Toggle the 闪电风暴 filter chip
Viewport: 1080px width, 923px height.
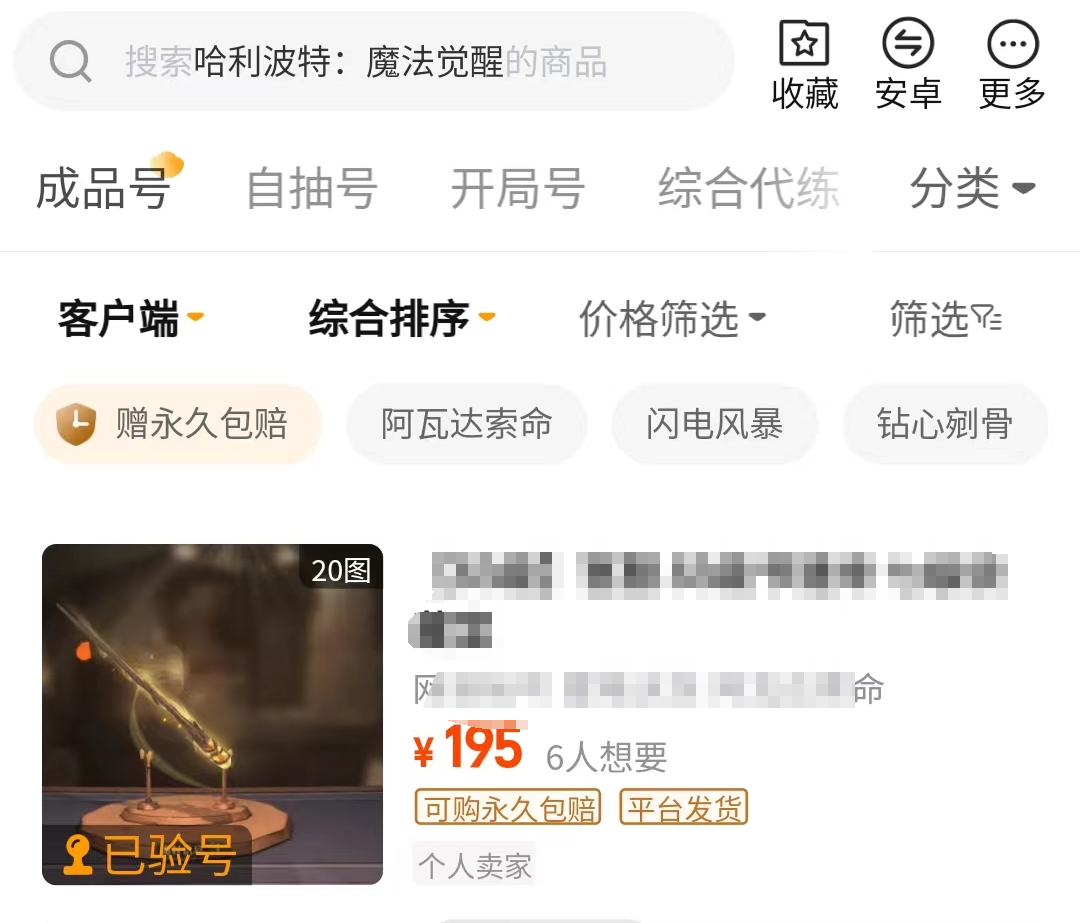click(714, 424)
